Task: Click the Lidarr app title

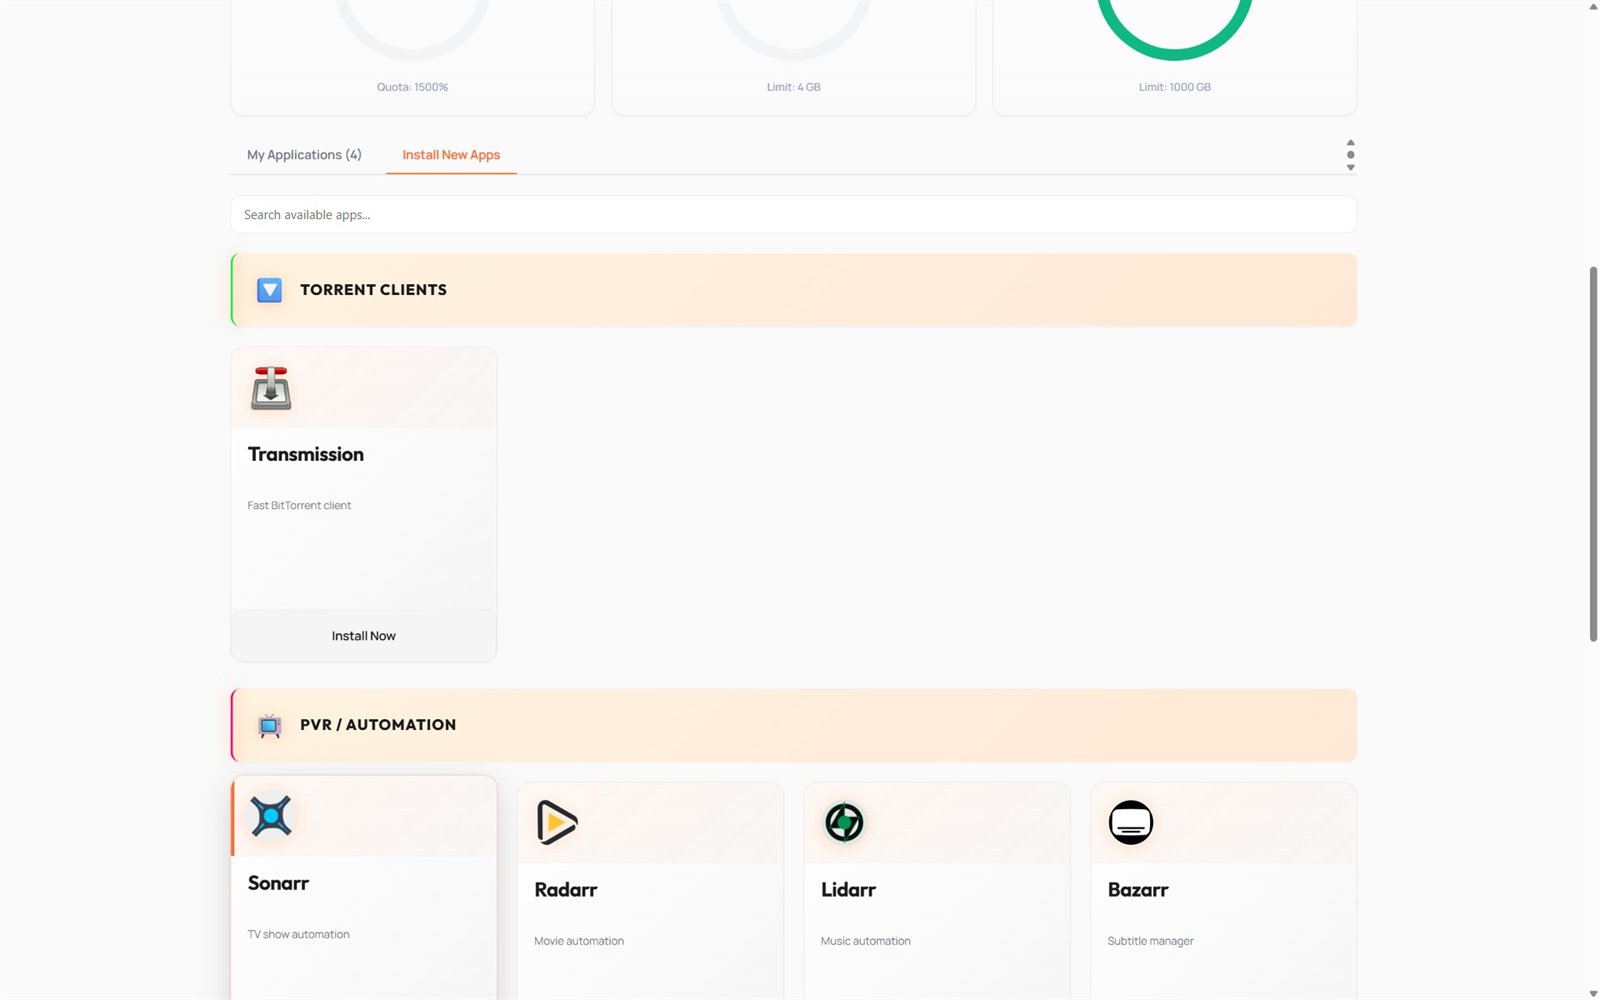Action: pos(848,890)
